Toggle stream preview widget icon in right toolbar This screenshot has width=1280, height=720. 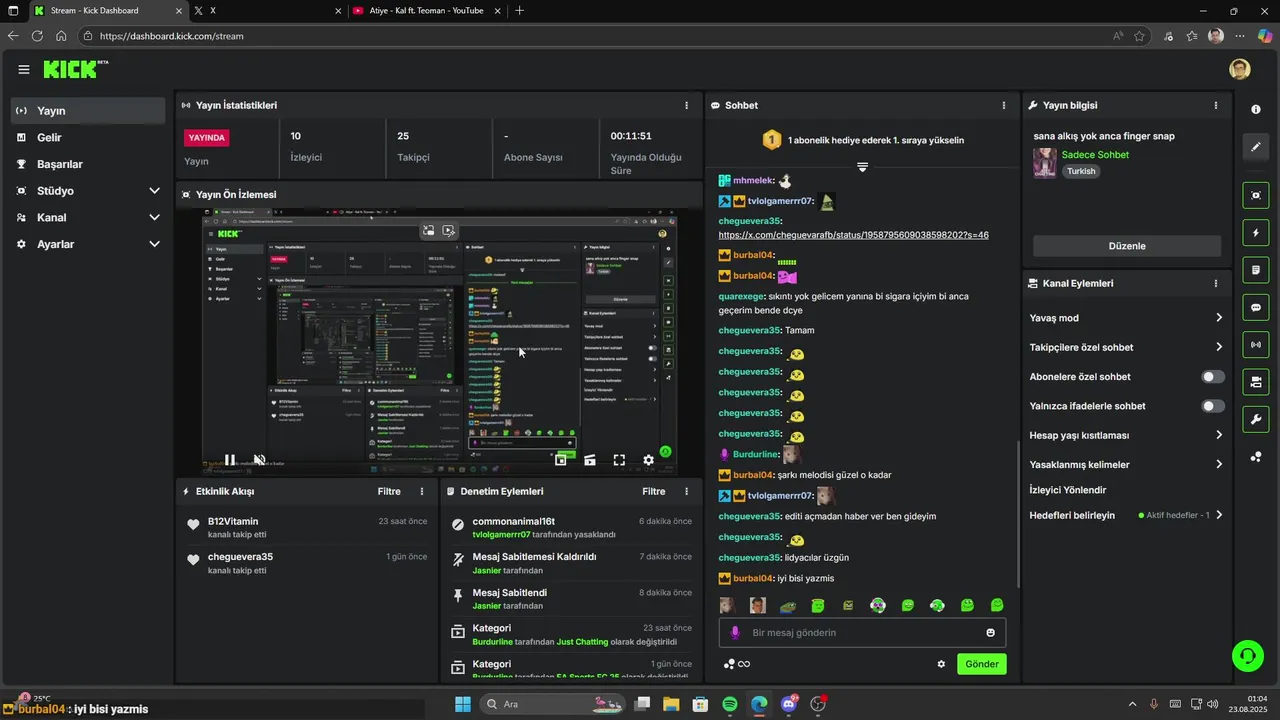click(x=1256, y=195)
